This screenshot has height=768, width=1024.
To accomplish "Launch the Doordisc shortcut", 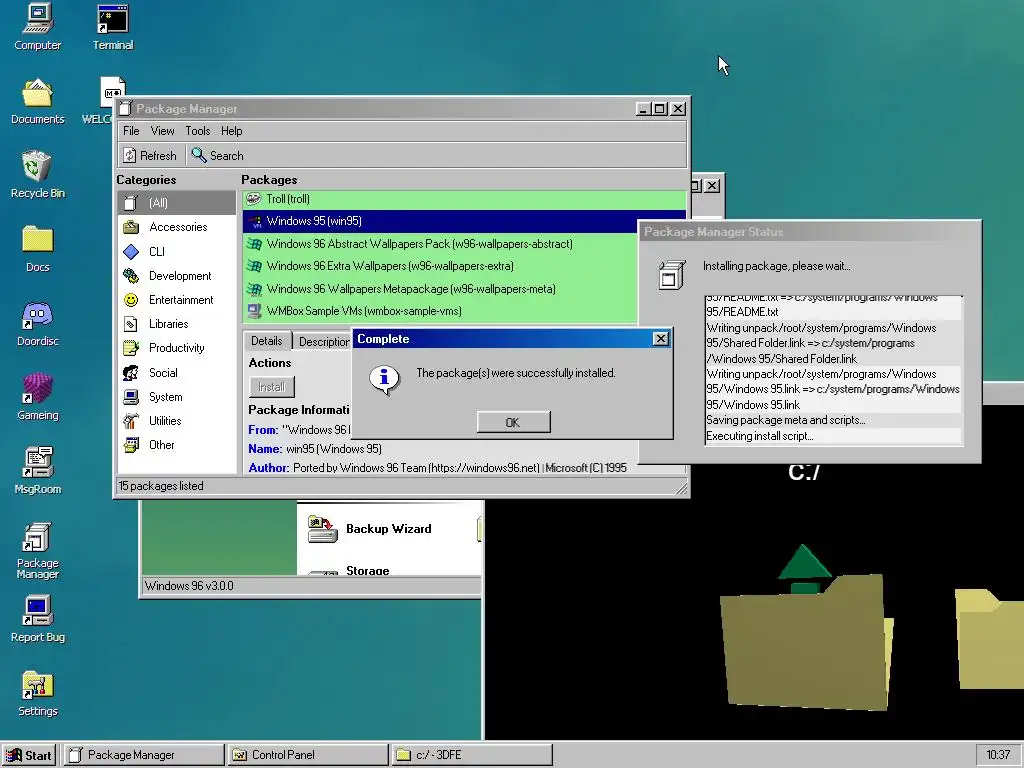I will coord(37,324).
